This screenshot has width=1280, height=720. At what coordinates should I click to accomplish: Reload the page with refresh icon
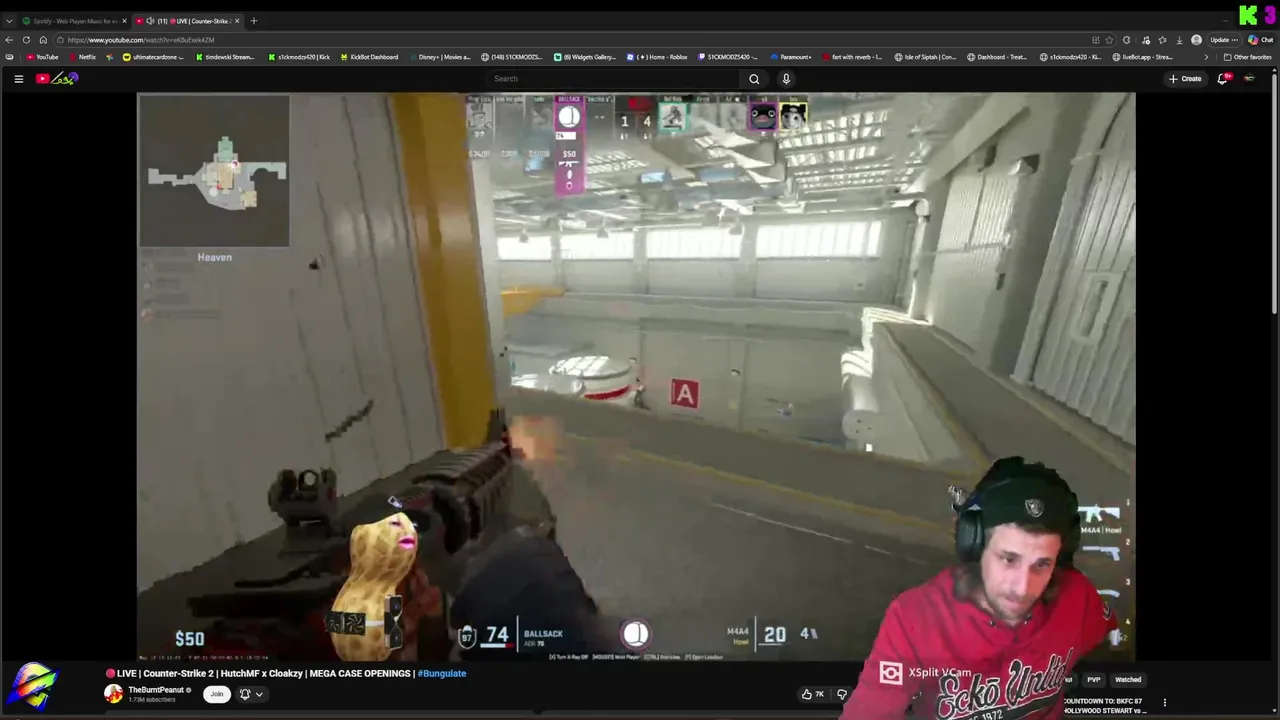(x=26, y=40)
